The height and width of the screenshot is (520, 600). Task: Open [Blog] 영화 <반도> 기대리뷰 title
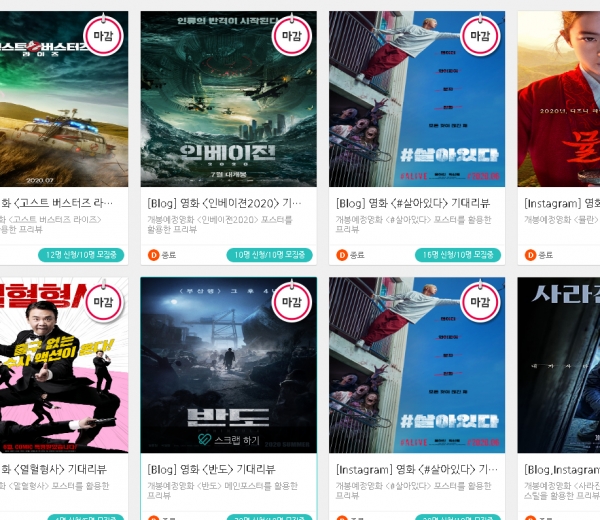[211, 469]
